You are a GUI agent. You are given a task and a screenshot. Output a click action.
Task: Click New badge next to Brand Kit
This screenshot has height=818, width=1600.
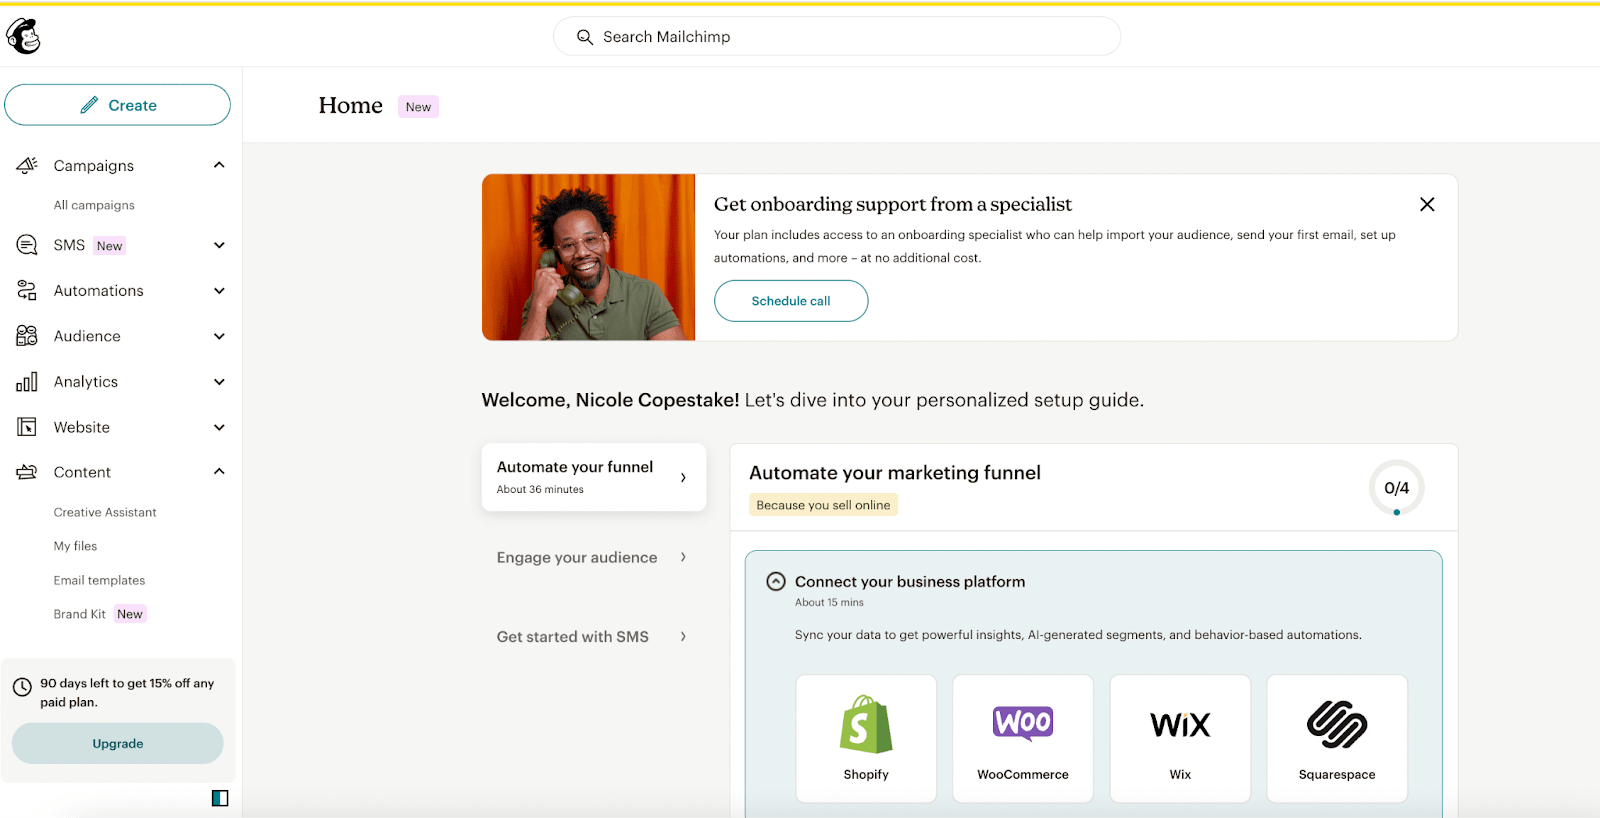point(130,614)
